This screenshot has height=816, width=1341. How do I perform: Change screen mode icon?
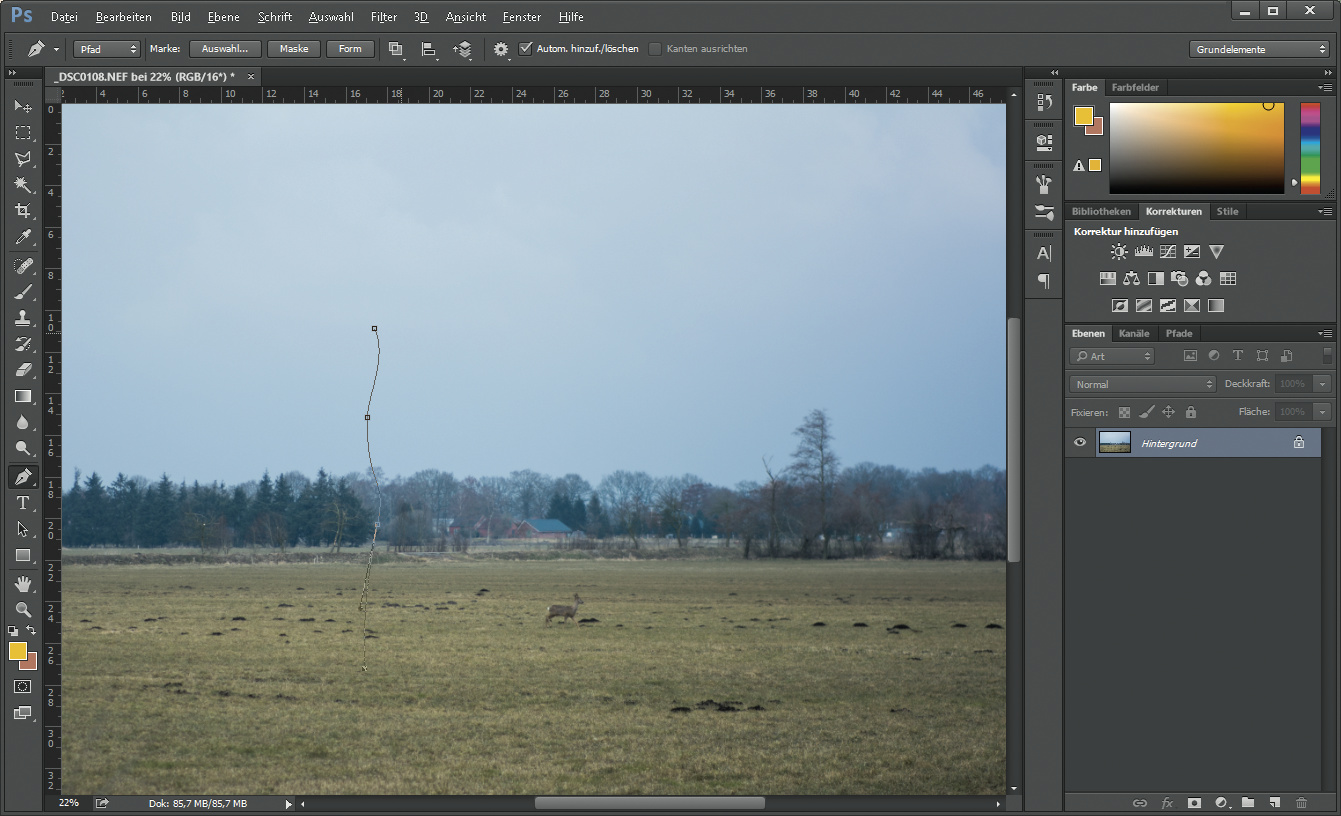(x=22, y=713)
